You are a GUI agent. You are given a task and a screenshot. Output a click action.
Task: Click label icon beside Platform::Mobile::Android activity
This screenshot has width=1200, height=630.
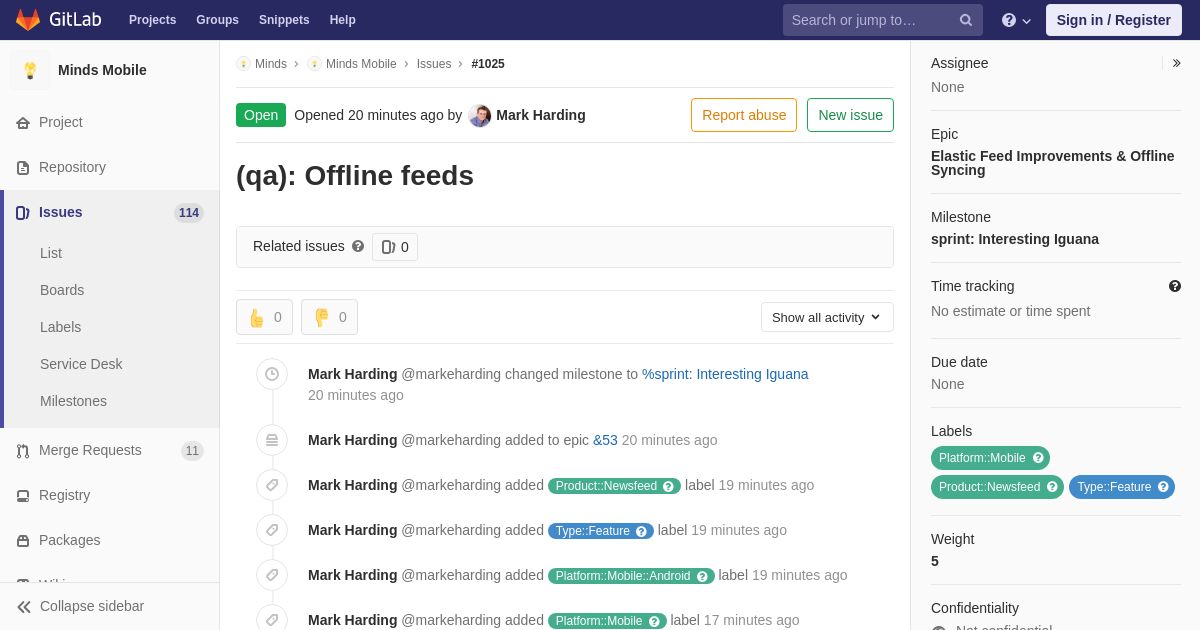pos(272,575)
